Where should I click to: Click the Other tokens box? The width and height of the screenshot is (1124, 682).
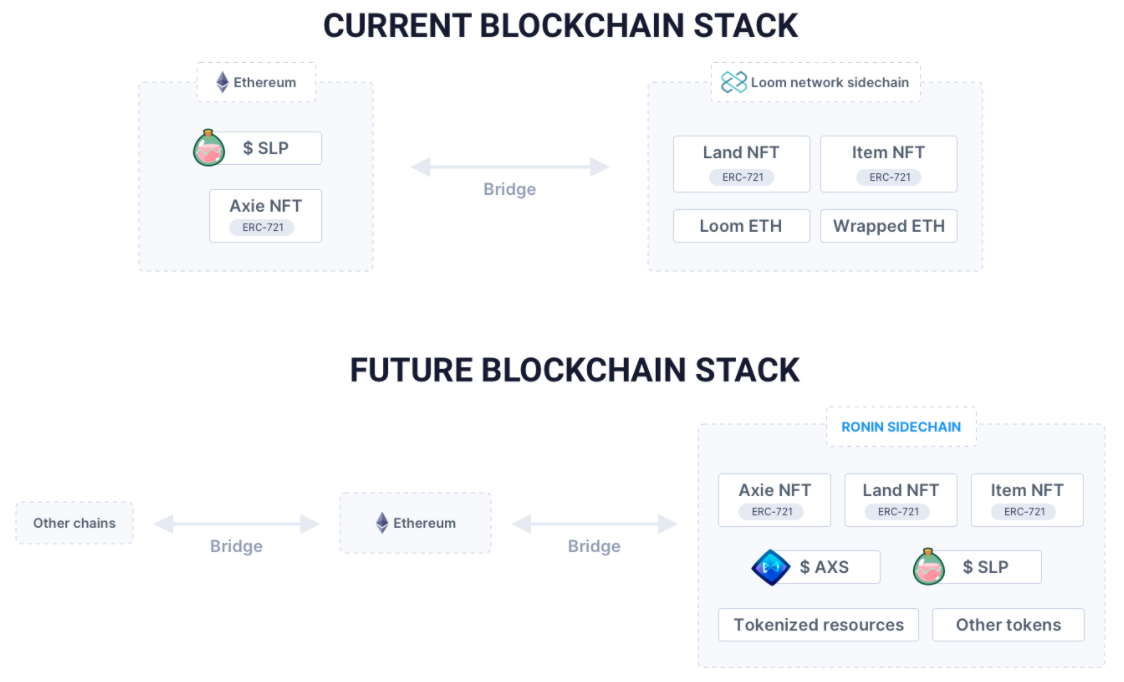[1009, 625]
